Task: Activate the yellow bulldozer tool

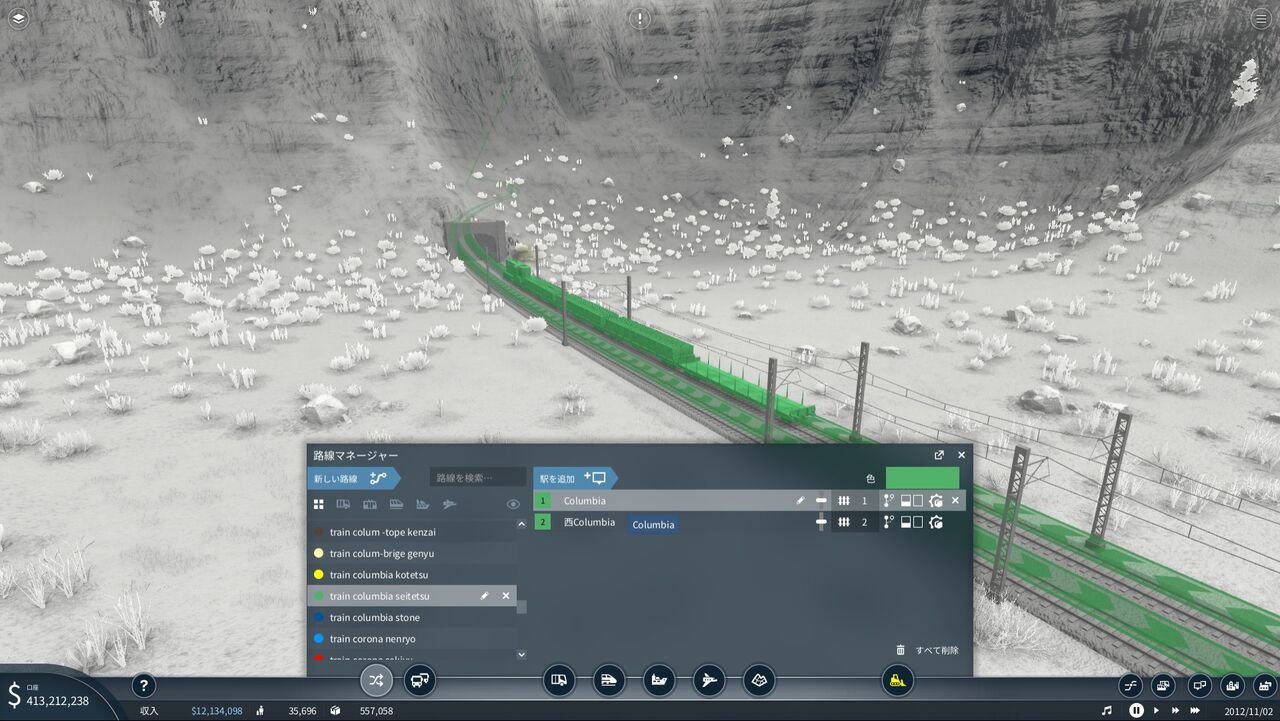Action: 897,681
